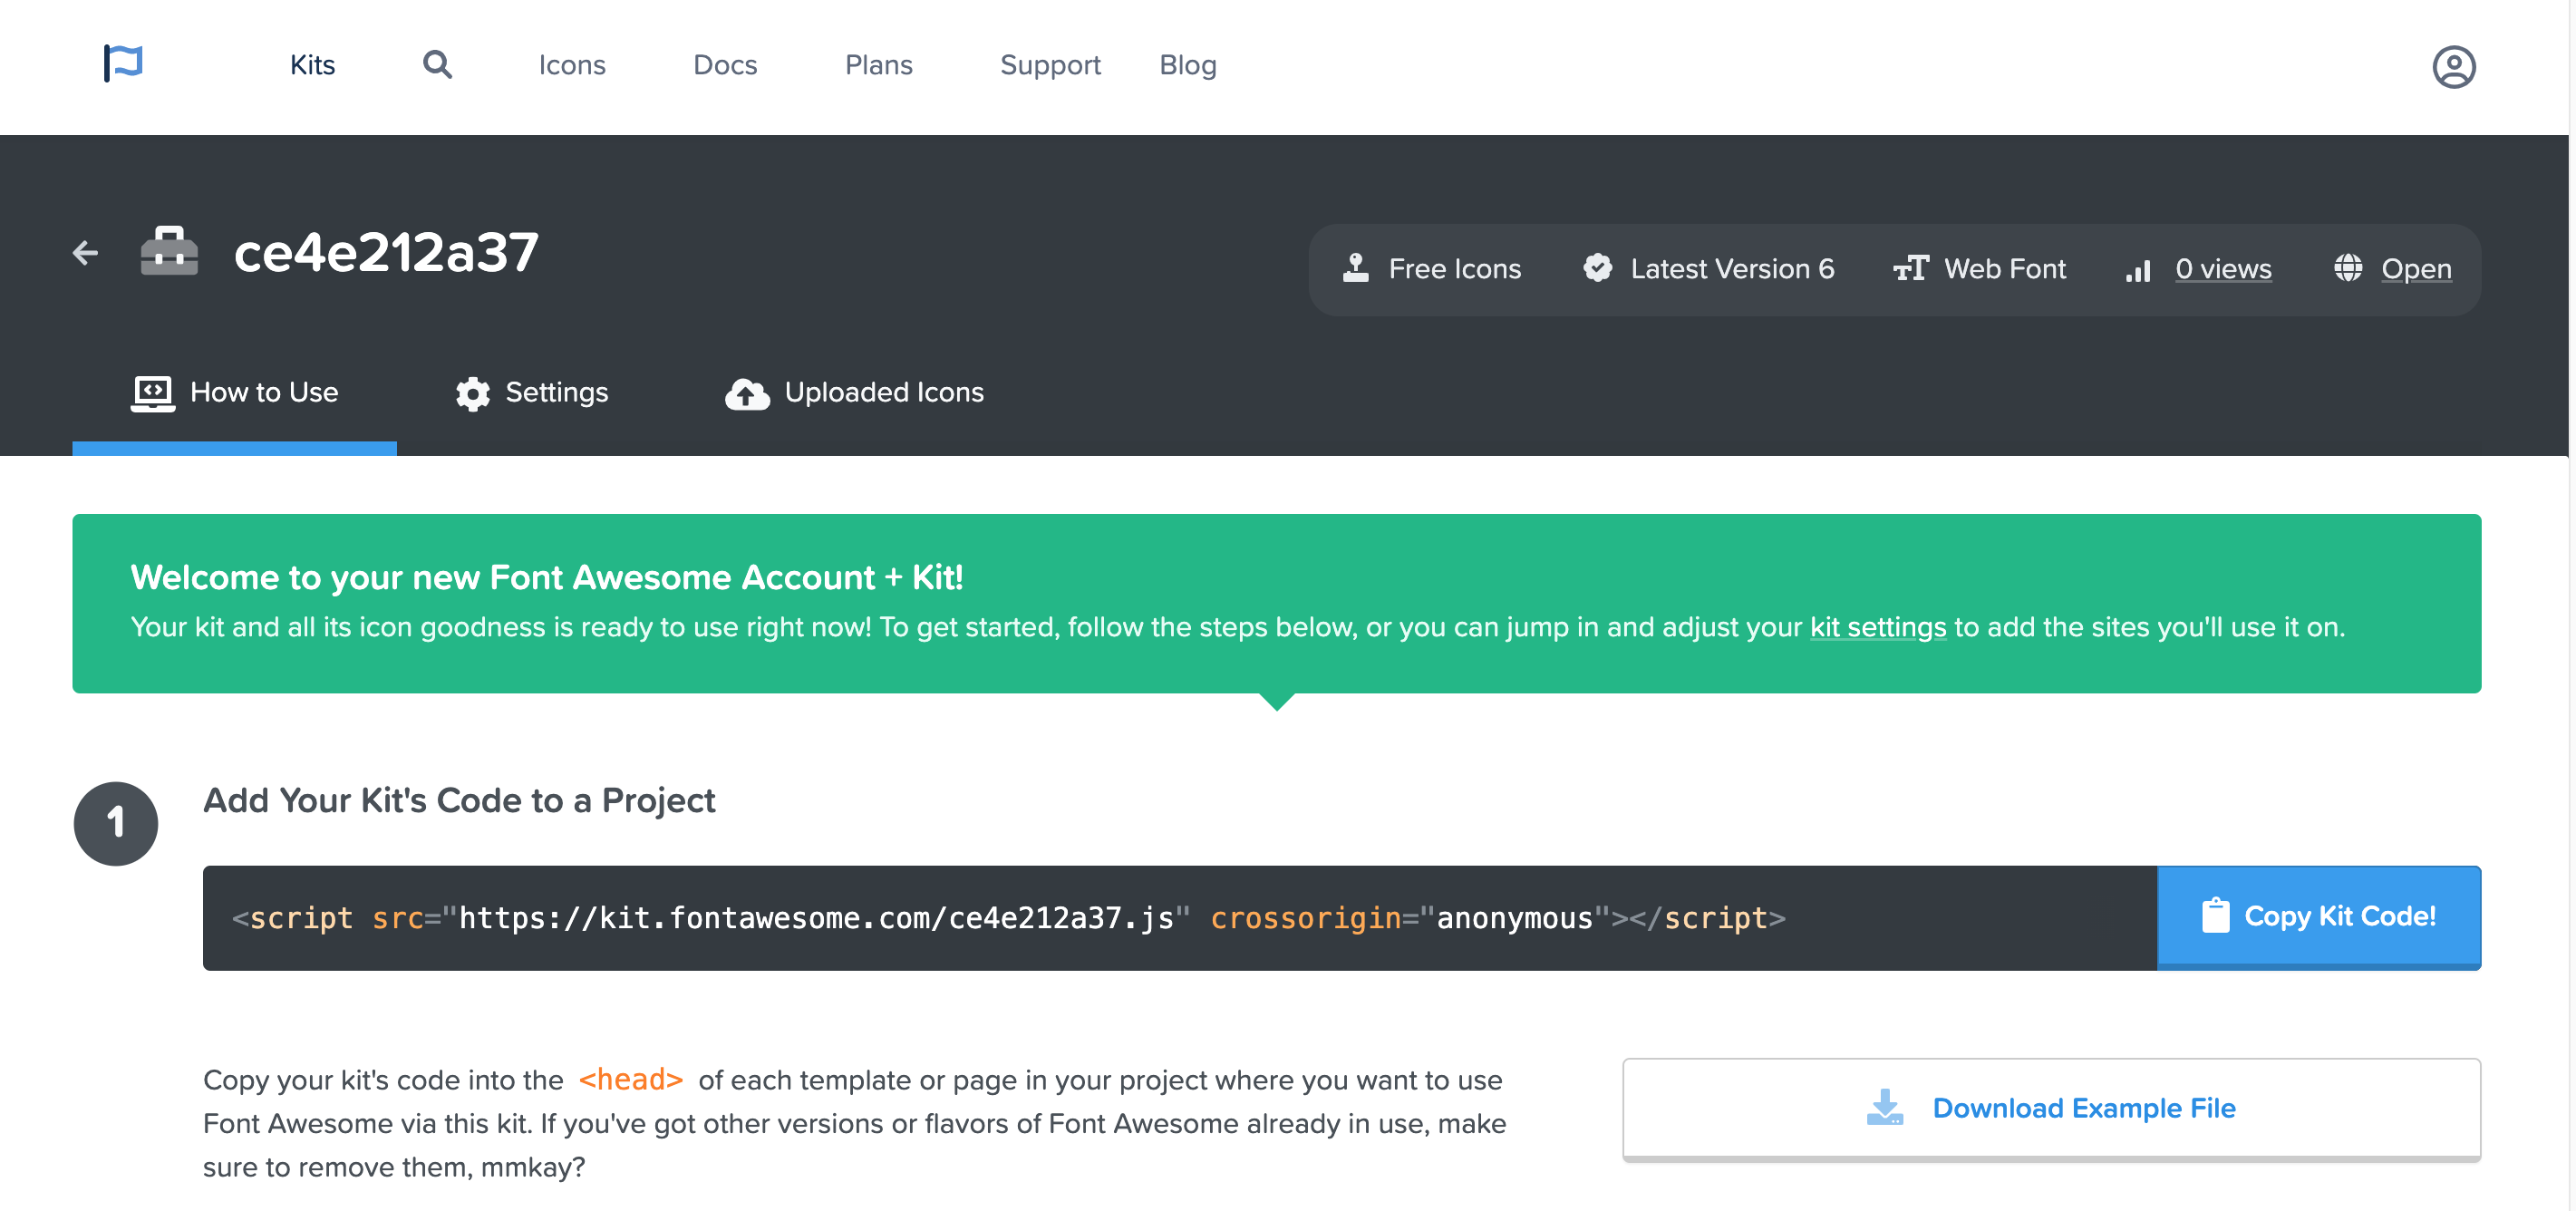Switch to the Settings tab
Image resolution: width=2576 pixels, height=1211 pixels.
[532, 393]
